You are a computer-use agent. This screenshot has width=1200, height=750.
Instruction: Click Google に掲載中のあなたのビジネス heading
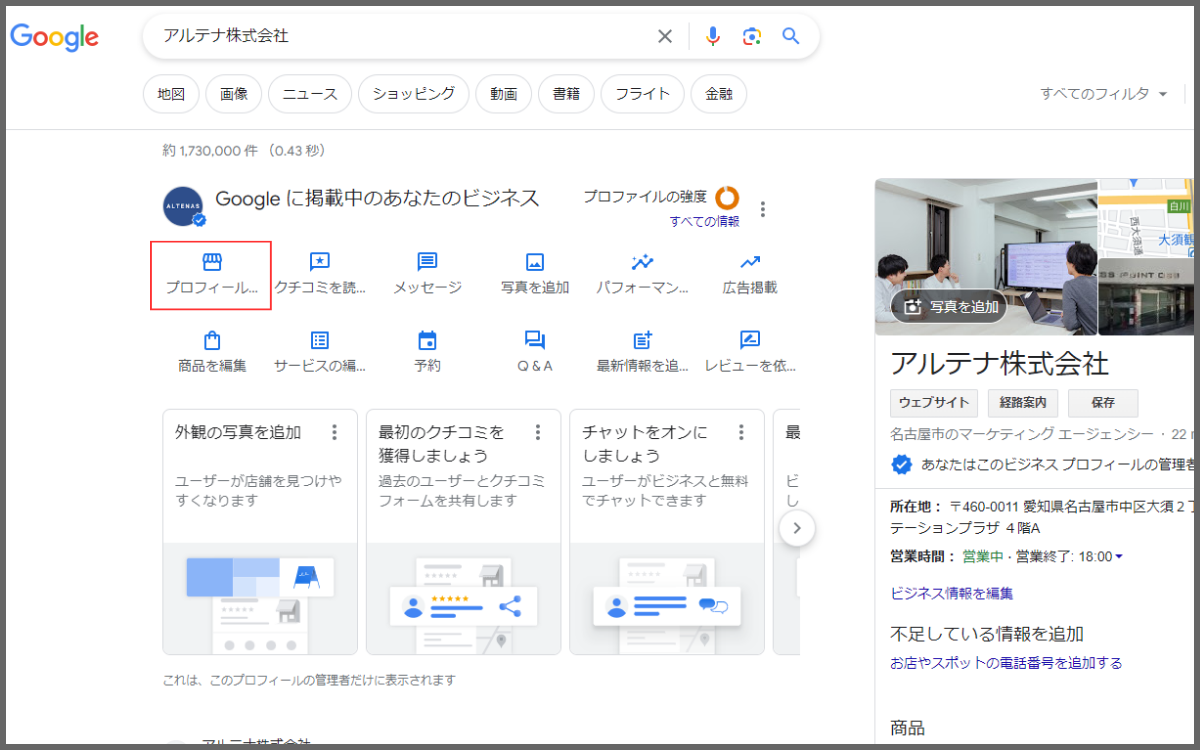point(377,198)
